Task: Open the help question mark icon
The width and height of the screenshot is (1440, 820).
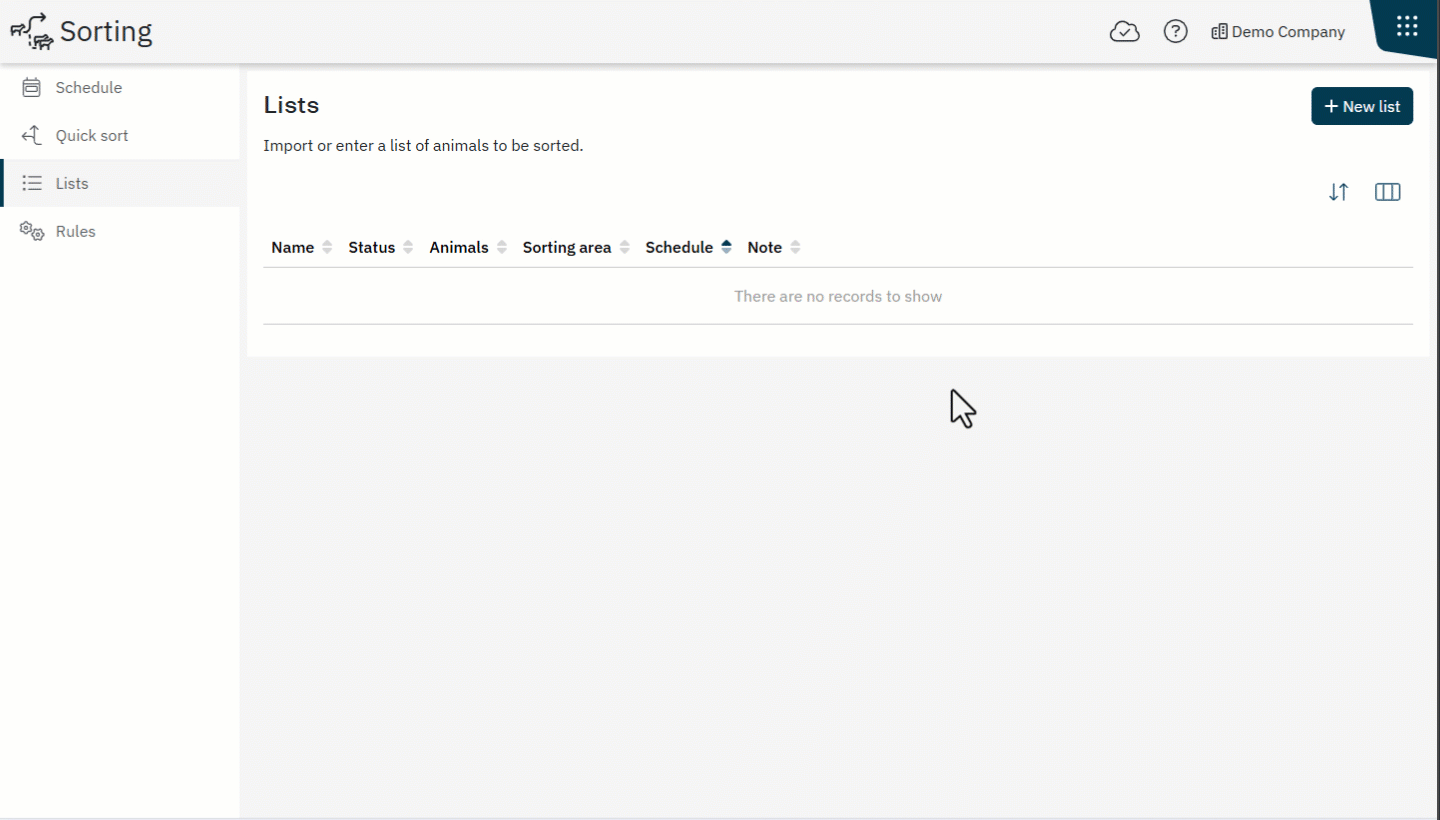Action: (x=1175, y=32)
